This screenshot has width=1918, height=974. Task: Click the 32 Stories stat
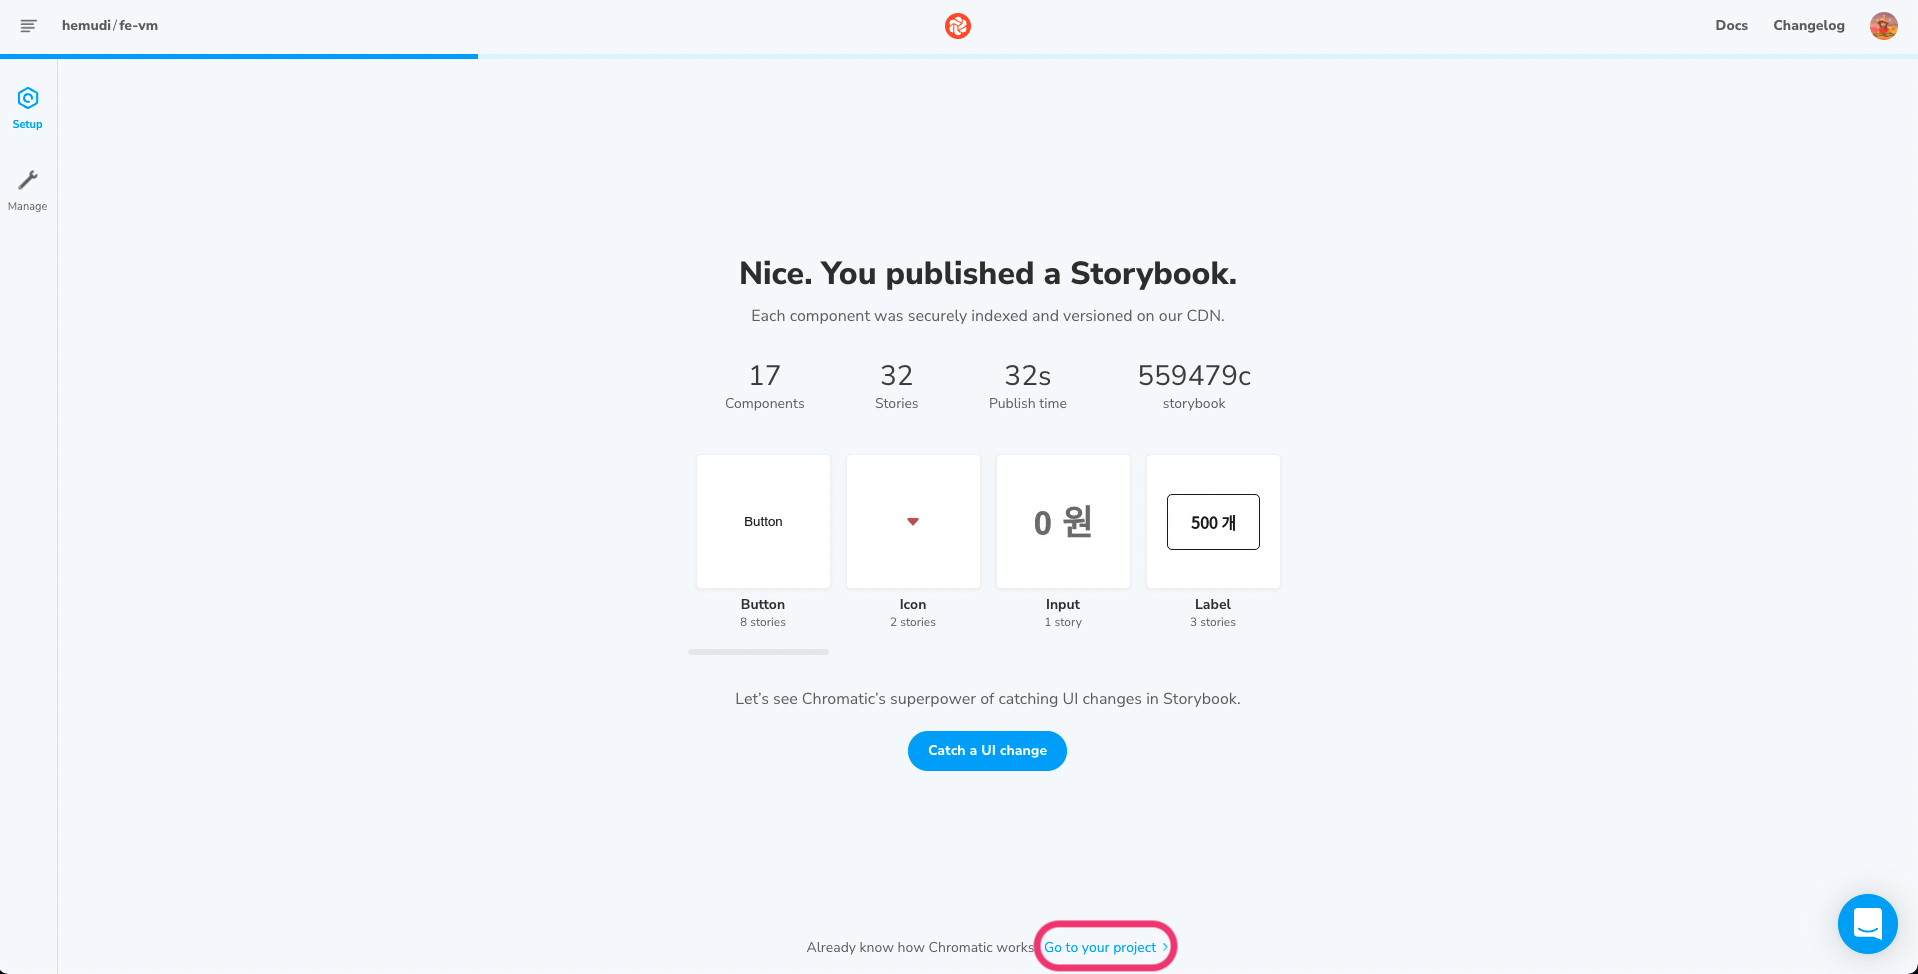tap(896, 386)
